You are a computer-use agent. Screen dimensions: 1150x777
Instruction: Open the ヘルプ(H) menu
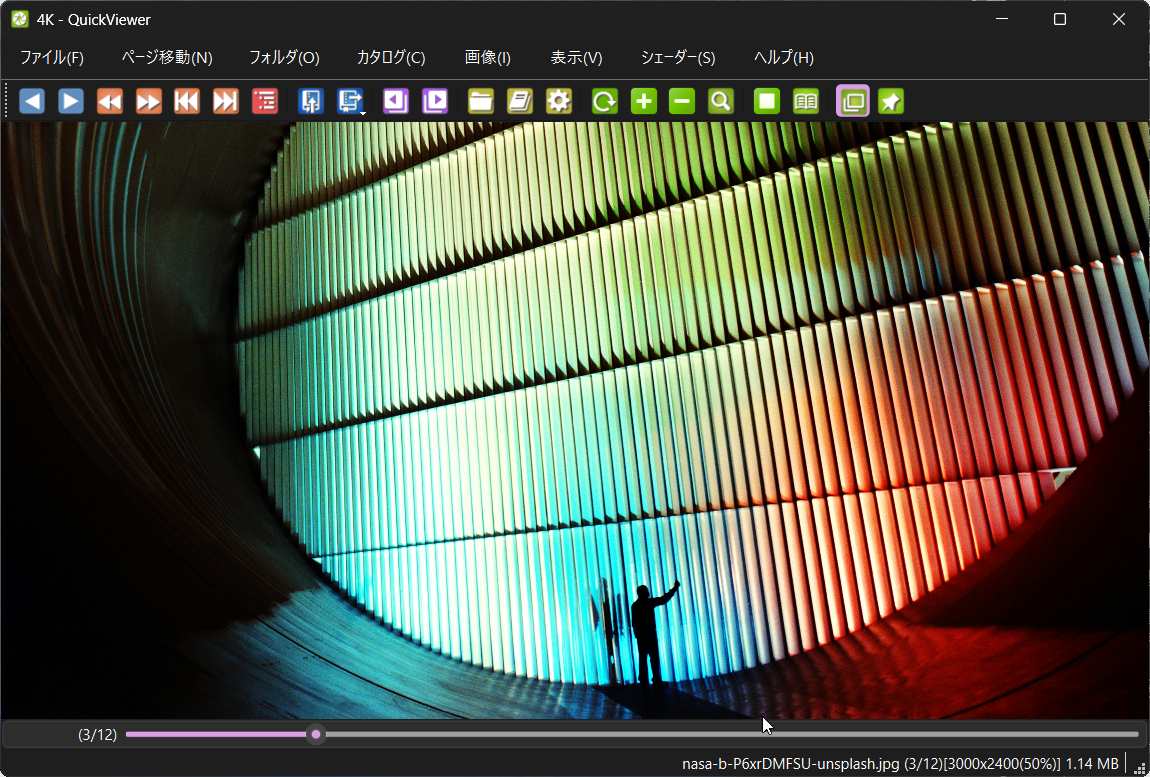tap(784, 57)
